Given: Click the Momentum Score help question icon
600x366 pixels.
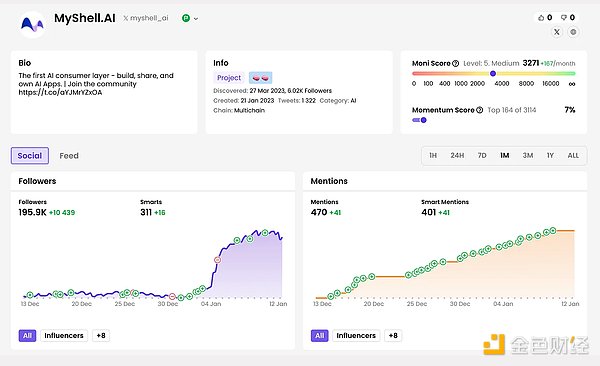Looking at the screenshot, I should (479, 110).
